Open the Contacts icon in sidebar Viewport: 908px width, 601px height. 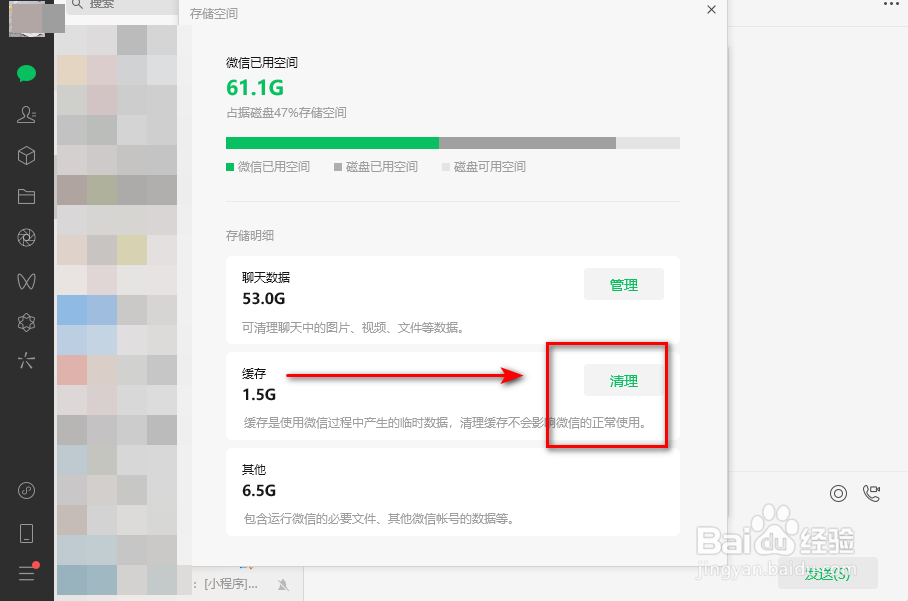27,115
